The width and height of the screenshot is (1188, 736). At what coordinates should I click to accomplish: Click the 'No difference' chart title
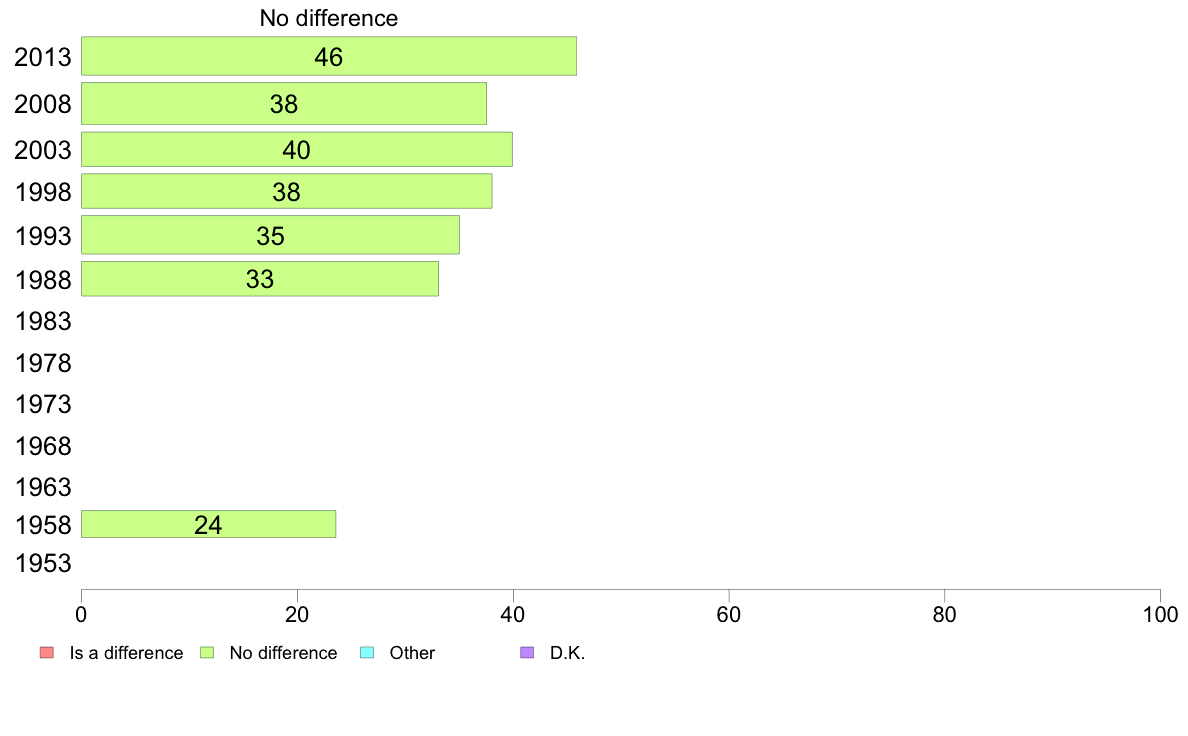329,18
